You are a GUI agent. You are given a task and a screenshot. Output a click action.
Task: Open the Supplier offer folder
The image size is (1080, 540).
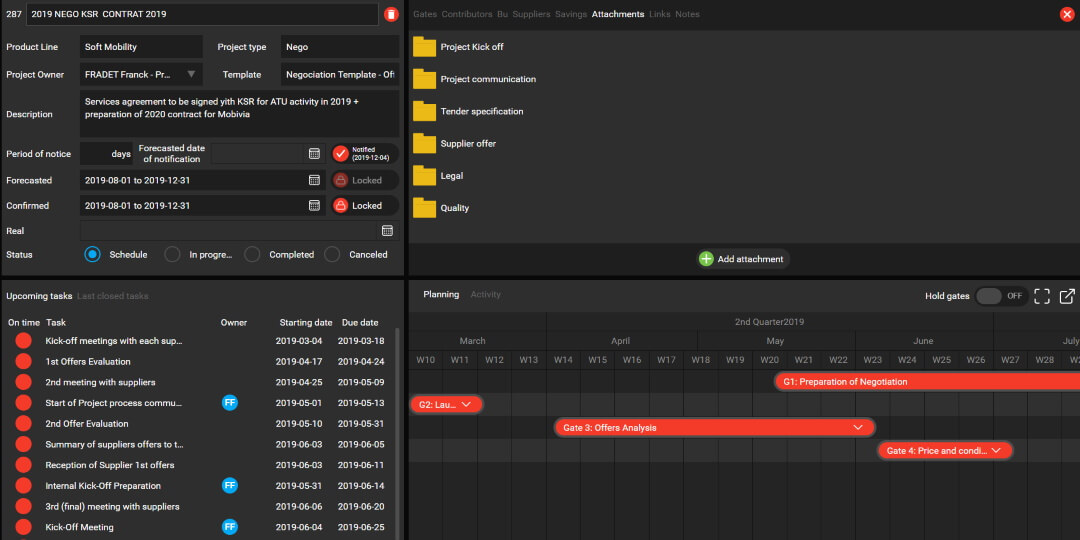[x=424, y=143]
